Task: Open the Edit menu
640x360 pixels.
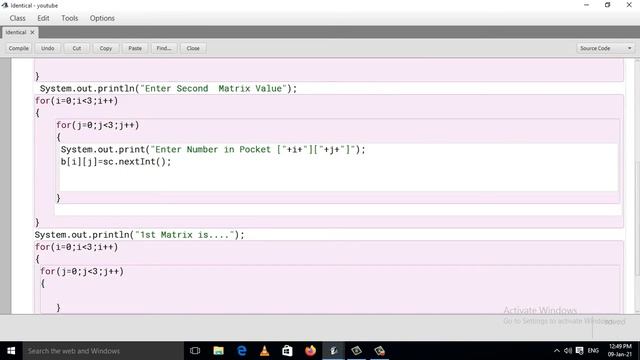Action: tap(43, 18)
